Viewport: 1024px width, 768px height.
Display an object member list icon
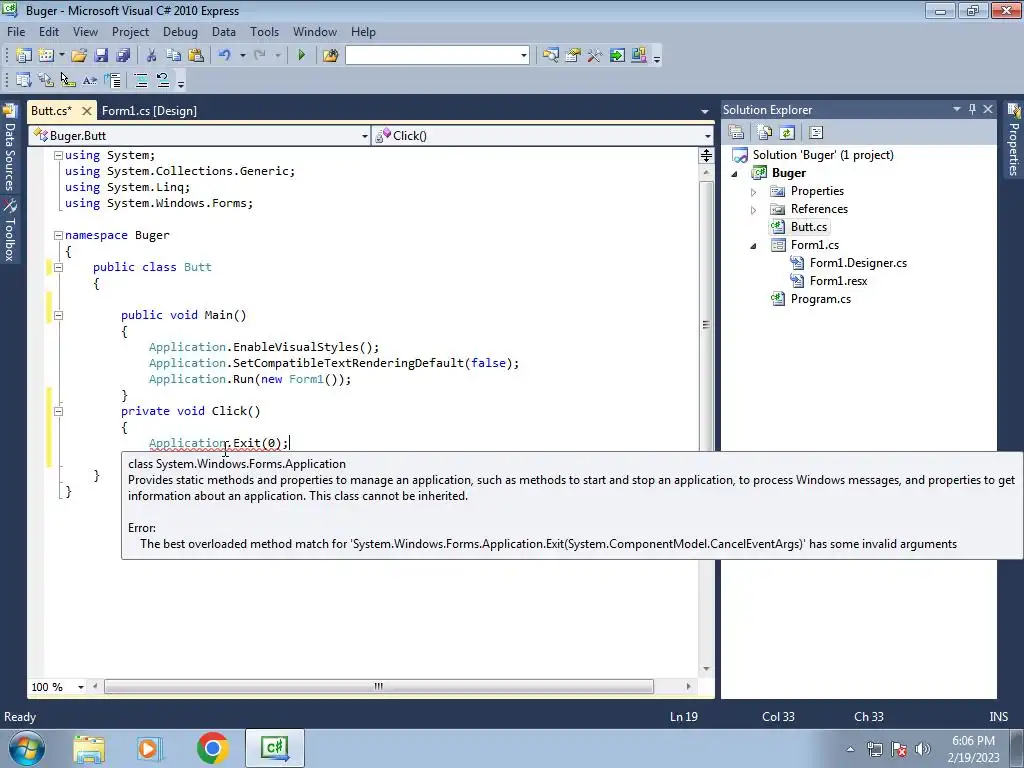24,80
